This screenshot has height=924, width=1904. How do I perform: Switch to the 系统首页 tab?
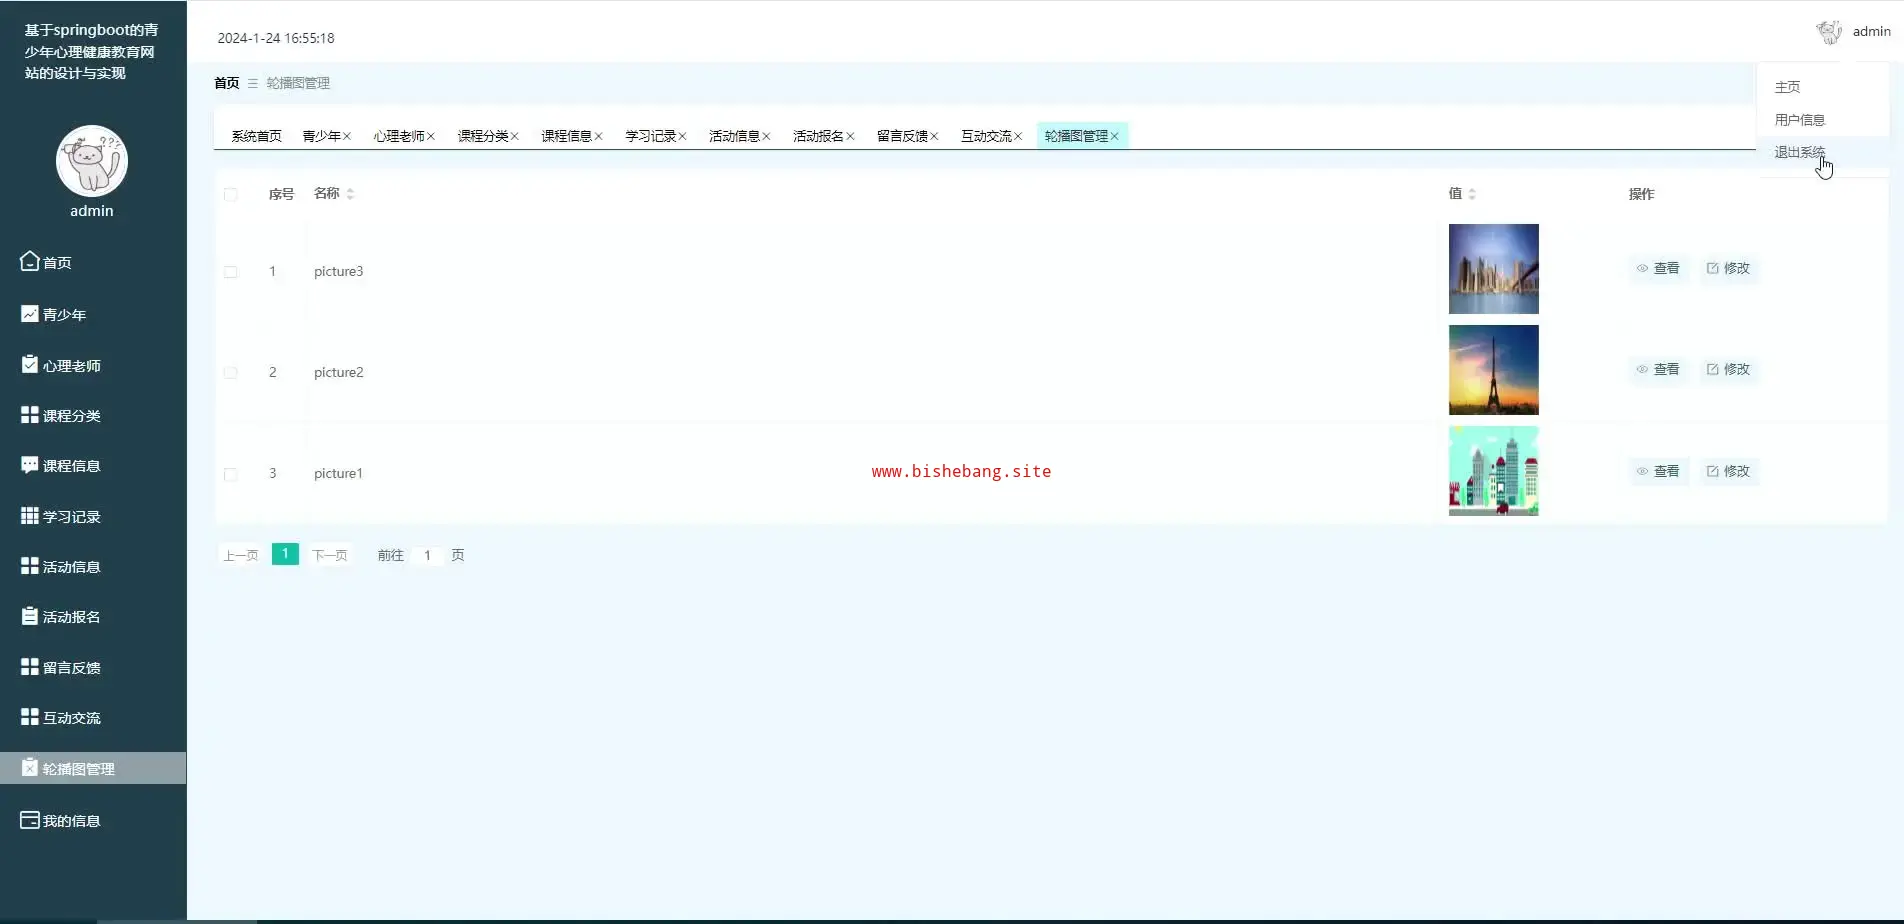[x=257, y=136]
